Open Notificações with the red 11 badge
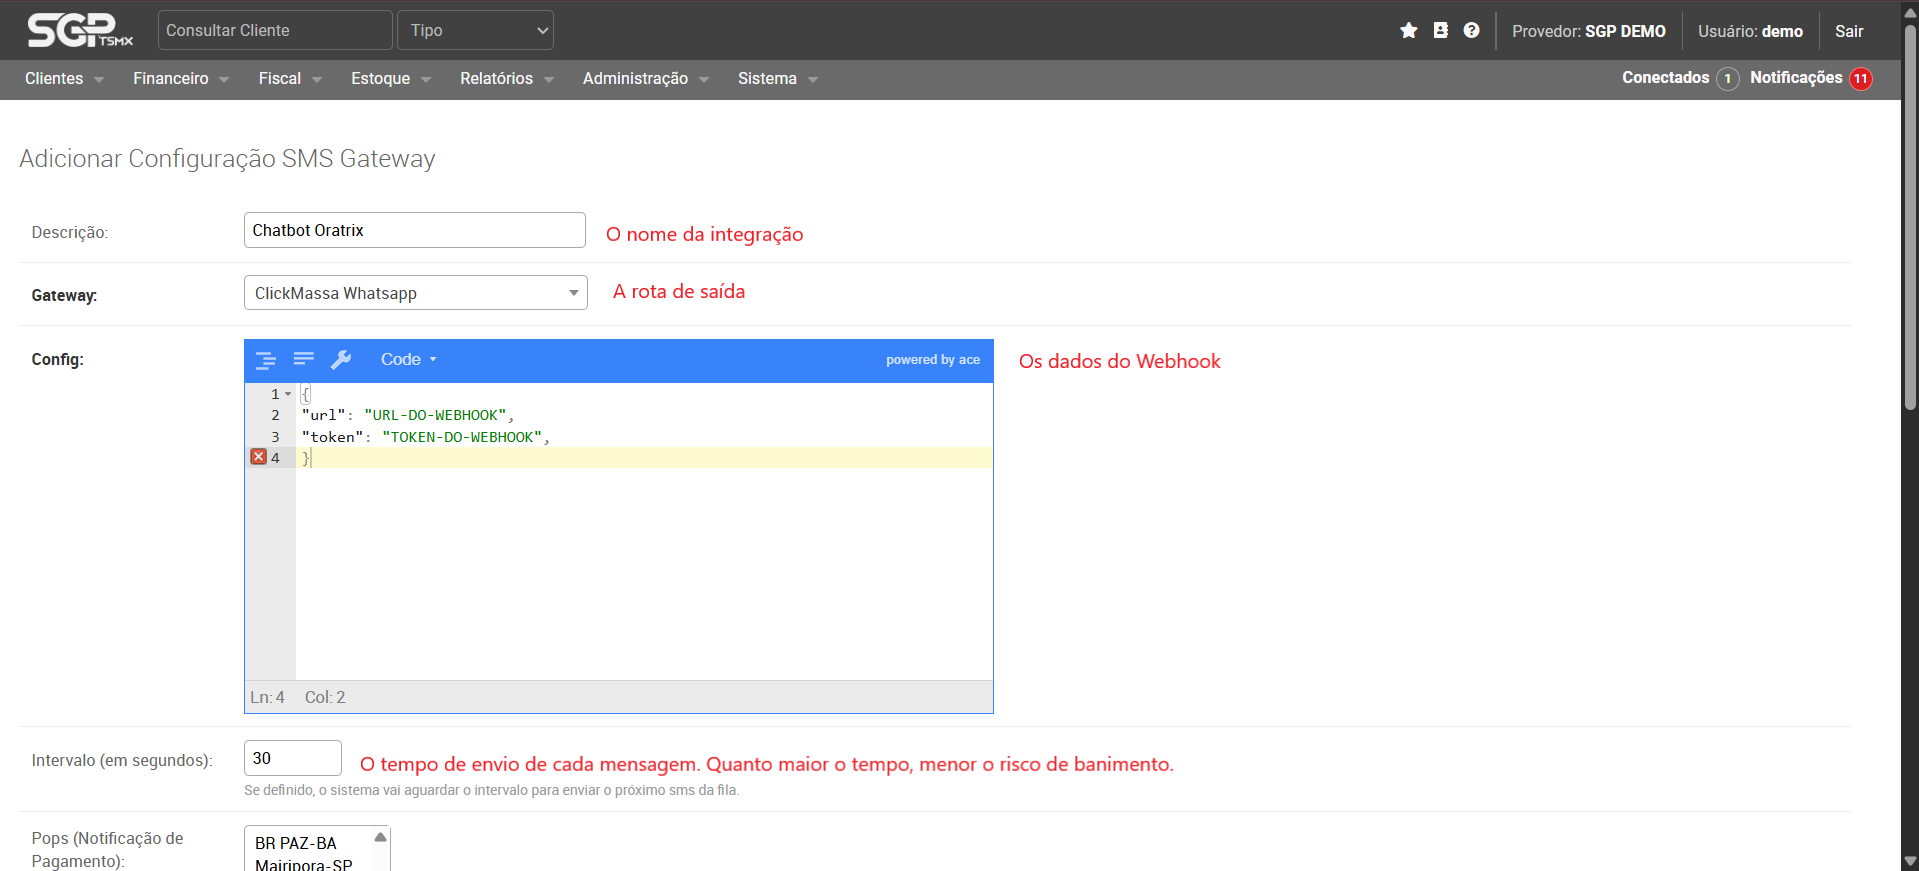Image resolution: width=1919 pixels, height=871 pixels. pos(1810,78)
